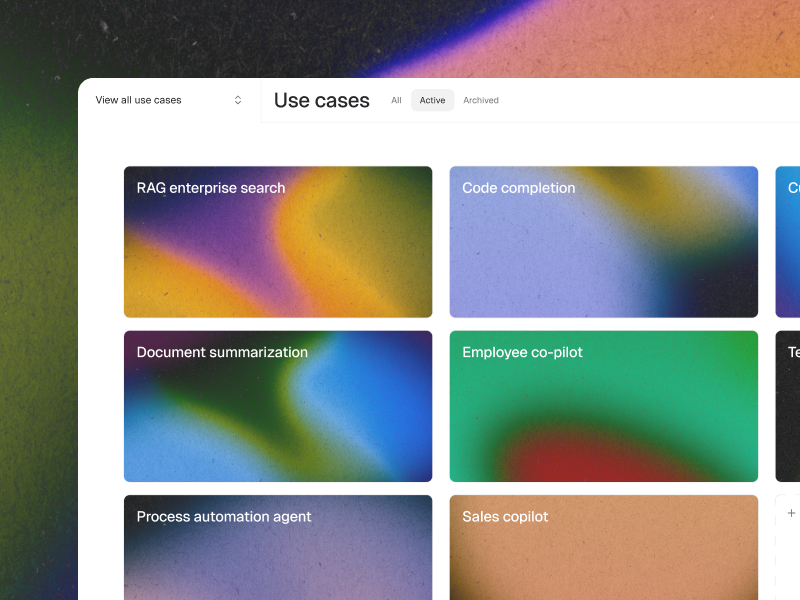Open the Process automation agent card
Image resolution: width=800 pixels, height=600 pixels.
point(278,547)
